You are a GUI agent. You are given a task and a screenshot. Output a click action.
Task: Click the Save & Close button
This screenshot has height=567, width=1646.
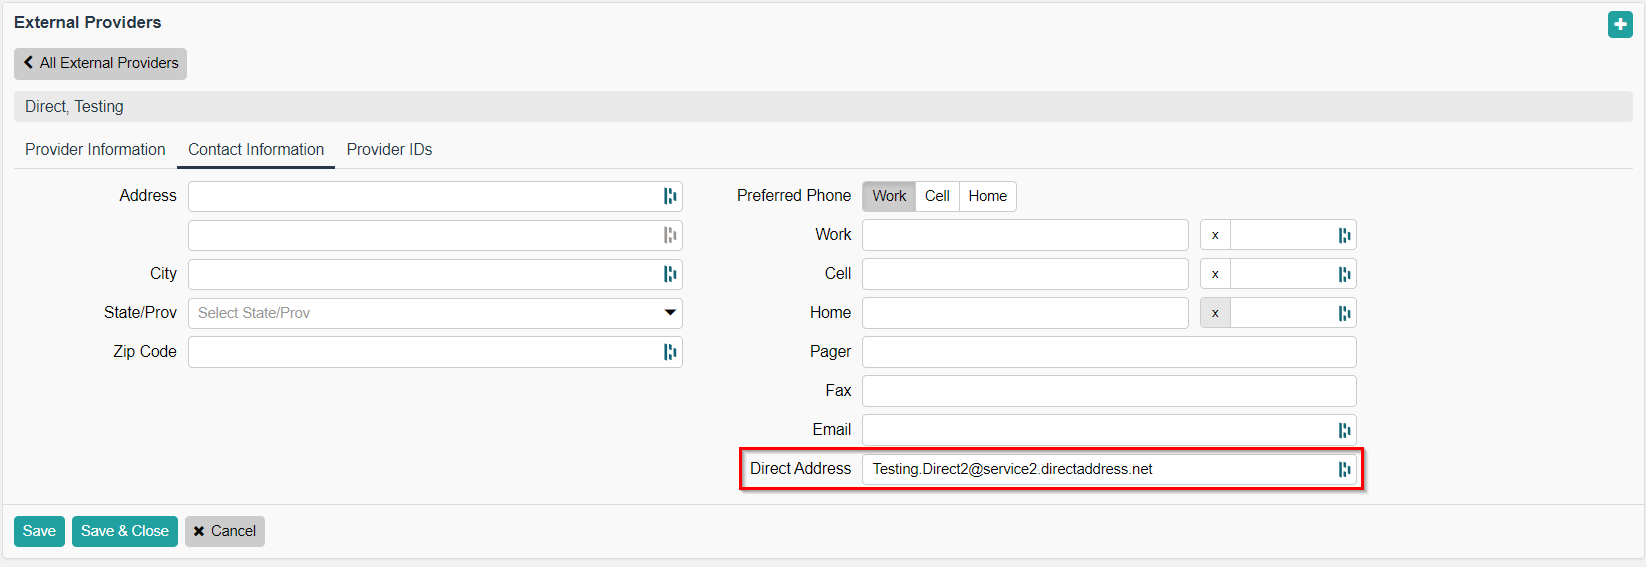pyautogui.click(x=124, y=531)
